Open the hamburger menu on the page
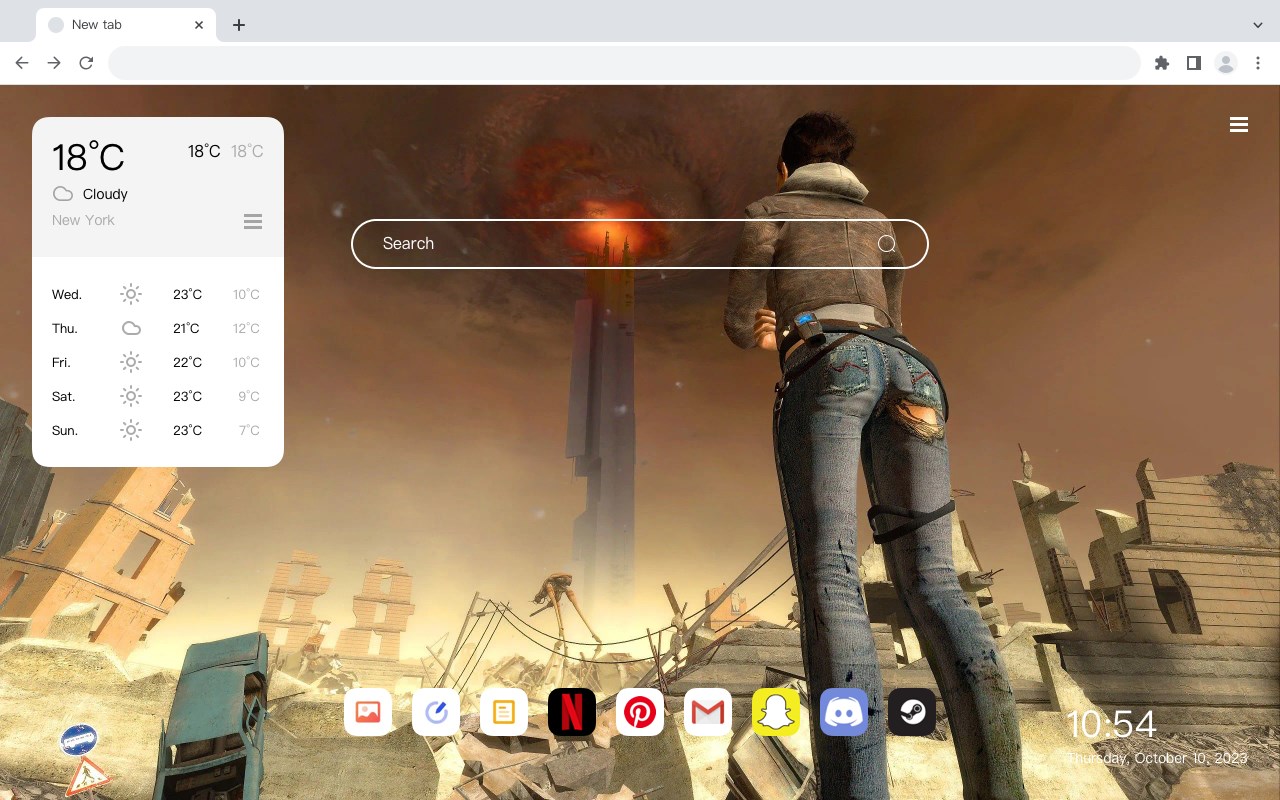This screenshot has height=800, width=1280. pos(1239,125)
